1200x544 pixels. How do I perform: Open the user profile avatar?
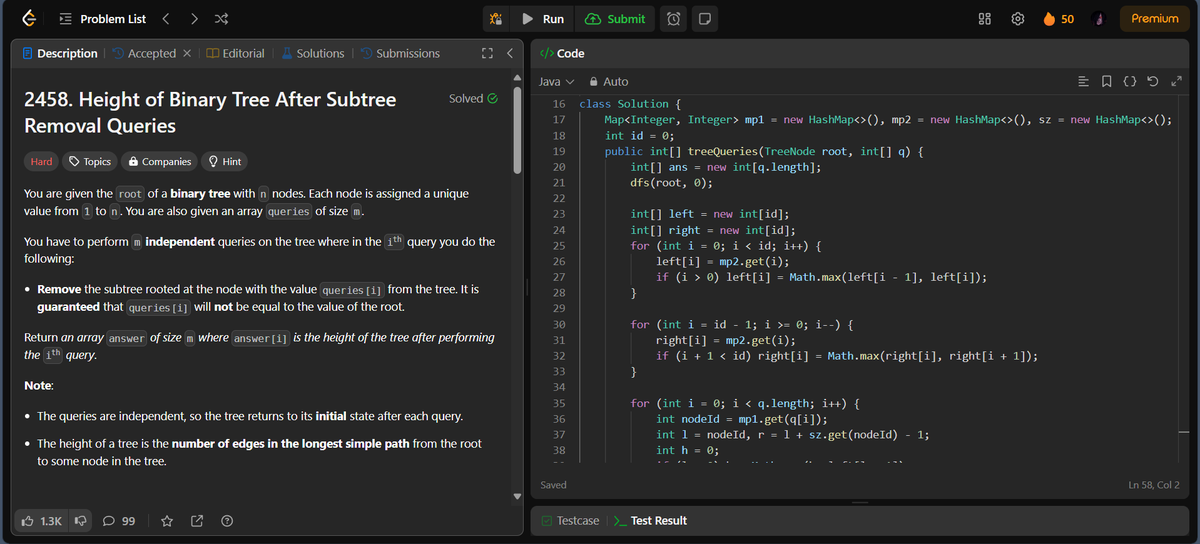[x=1100, y=19]
